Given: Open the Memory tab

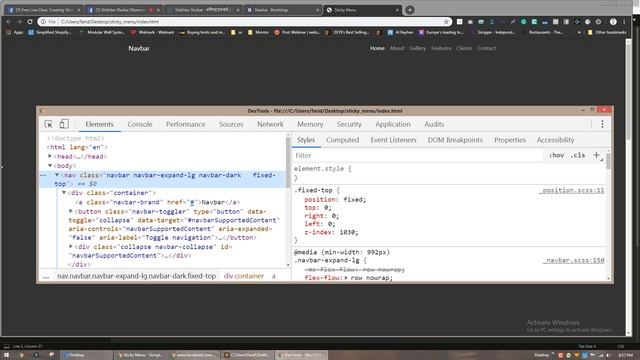Looking at the screenshot, I should [x=310, y=124].
